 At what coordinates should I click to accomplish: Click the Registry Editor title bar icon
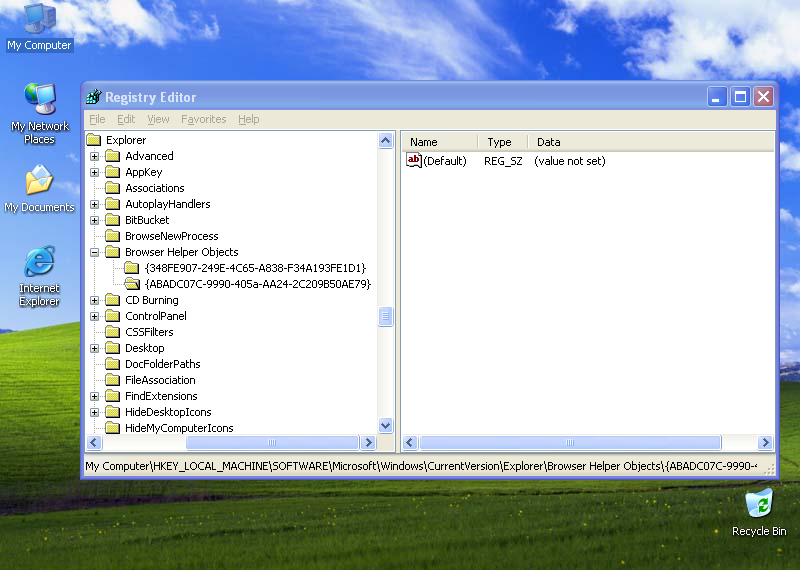(x=94, y=96)
